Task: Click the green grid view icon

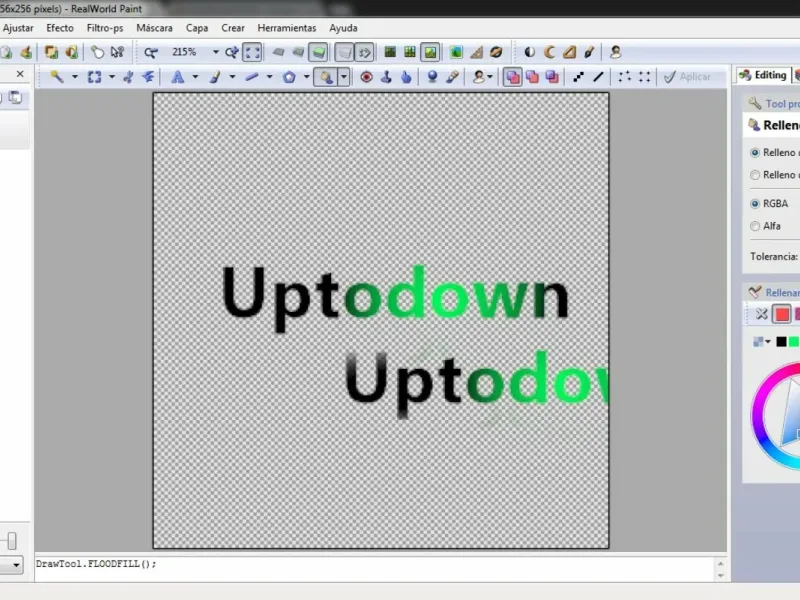Action: pyautogui.click(x=410, y=52)
